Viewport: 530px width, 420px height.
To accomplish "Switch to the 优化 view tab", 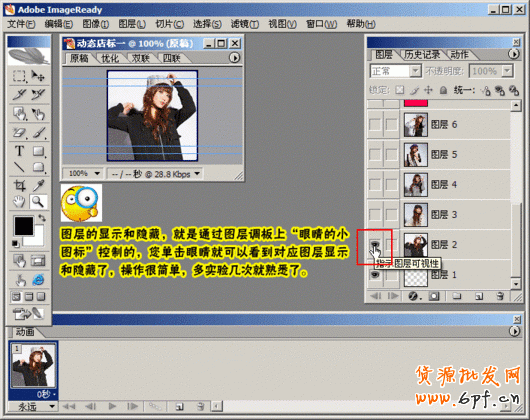I will point(110,58).
